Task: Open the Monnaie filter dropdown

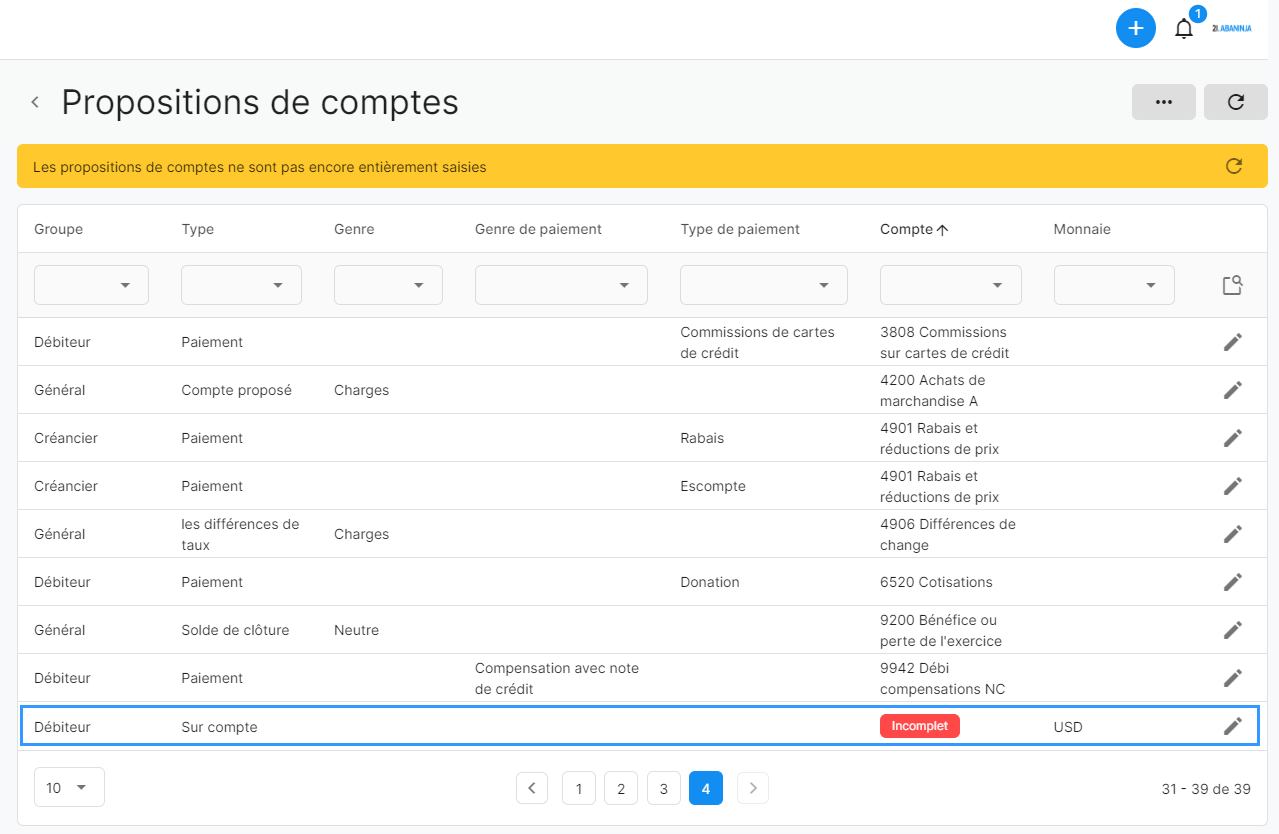Action: point(1113,285)
